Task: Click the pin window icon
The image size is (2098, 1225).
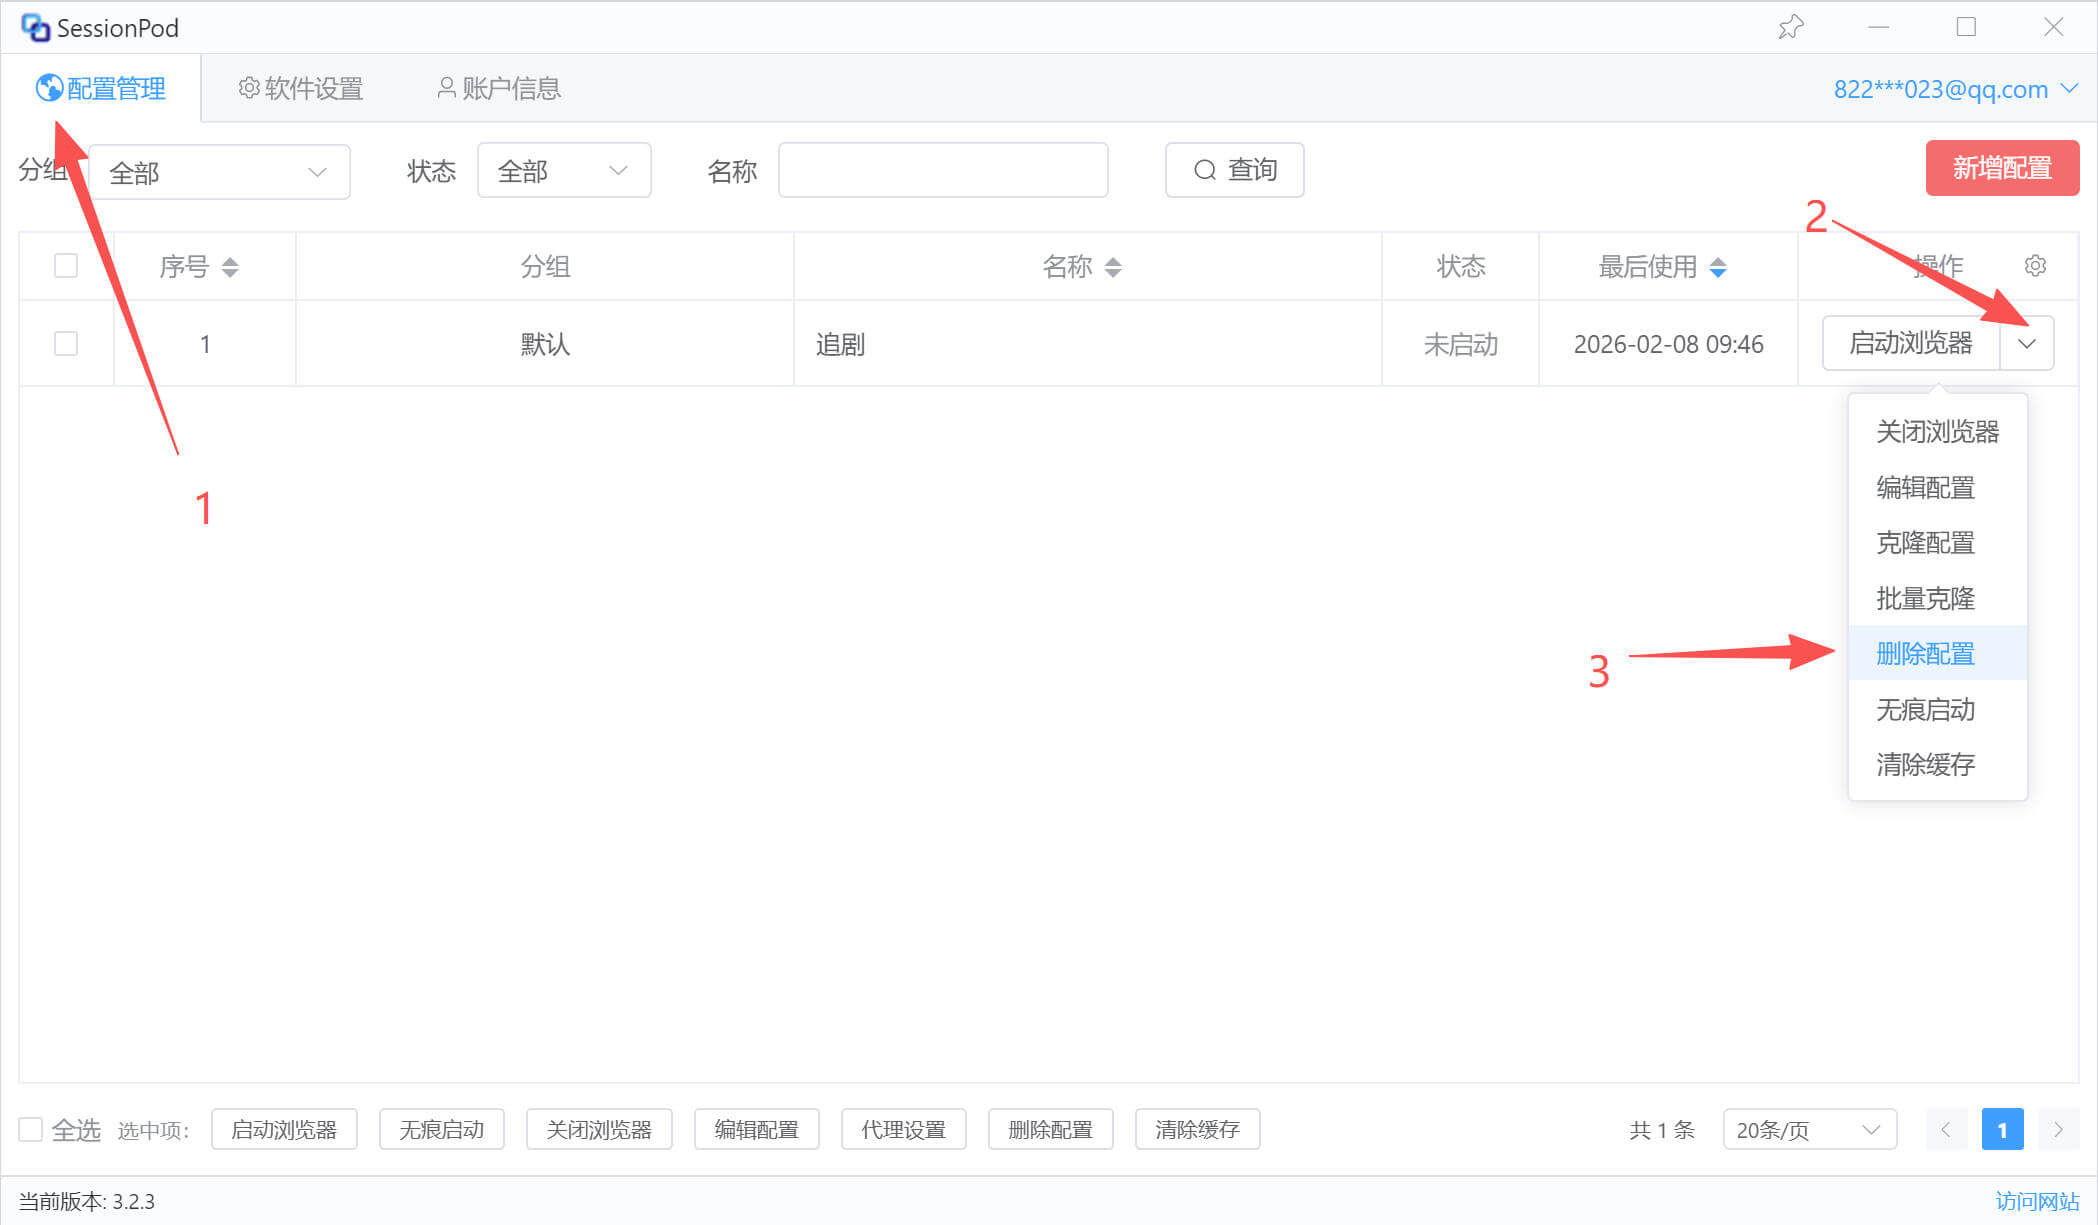Action: (x=1790, y=27)
